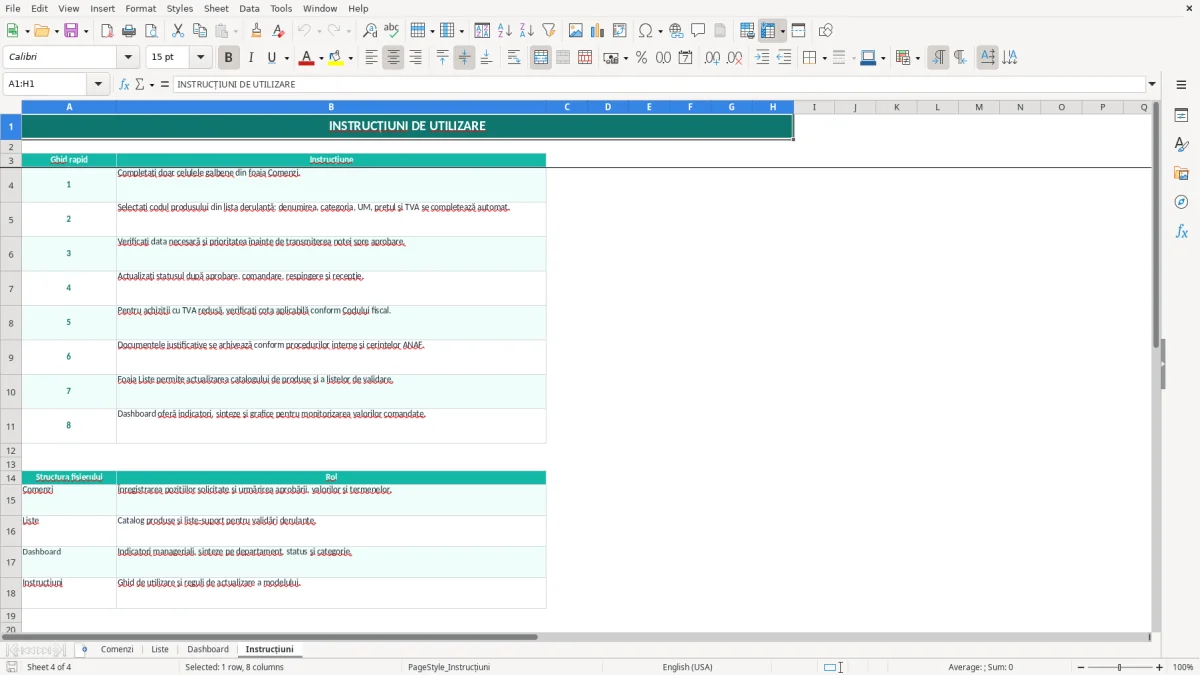This screenshot has height=675, width=1200.
Task: Open Print Preview toggle
Action: tap(151, 30)
